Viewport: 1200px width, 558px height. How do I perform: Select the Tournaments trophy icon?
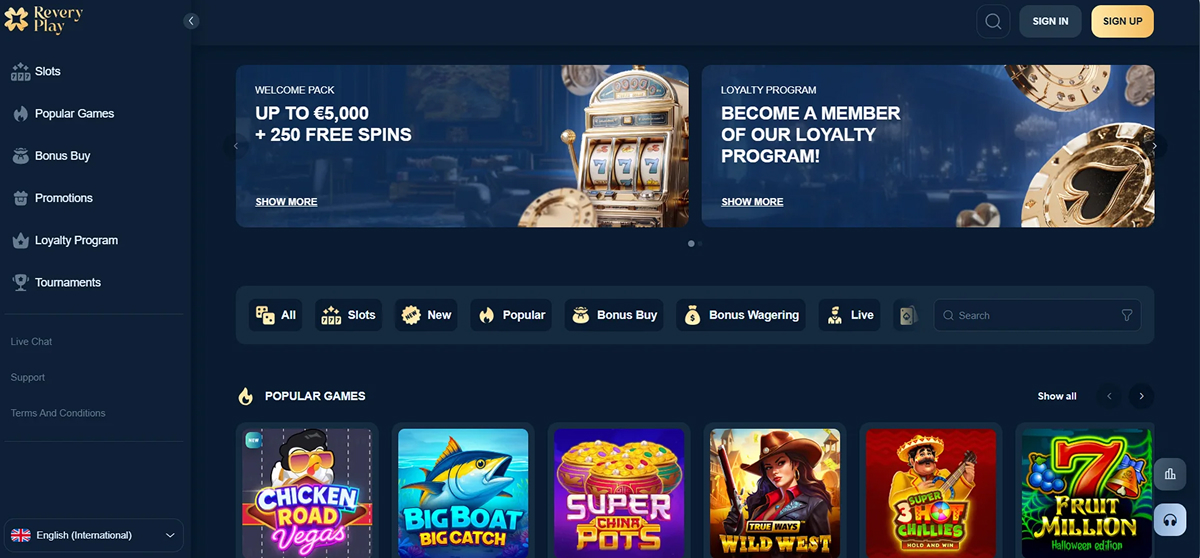point(20,283)
